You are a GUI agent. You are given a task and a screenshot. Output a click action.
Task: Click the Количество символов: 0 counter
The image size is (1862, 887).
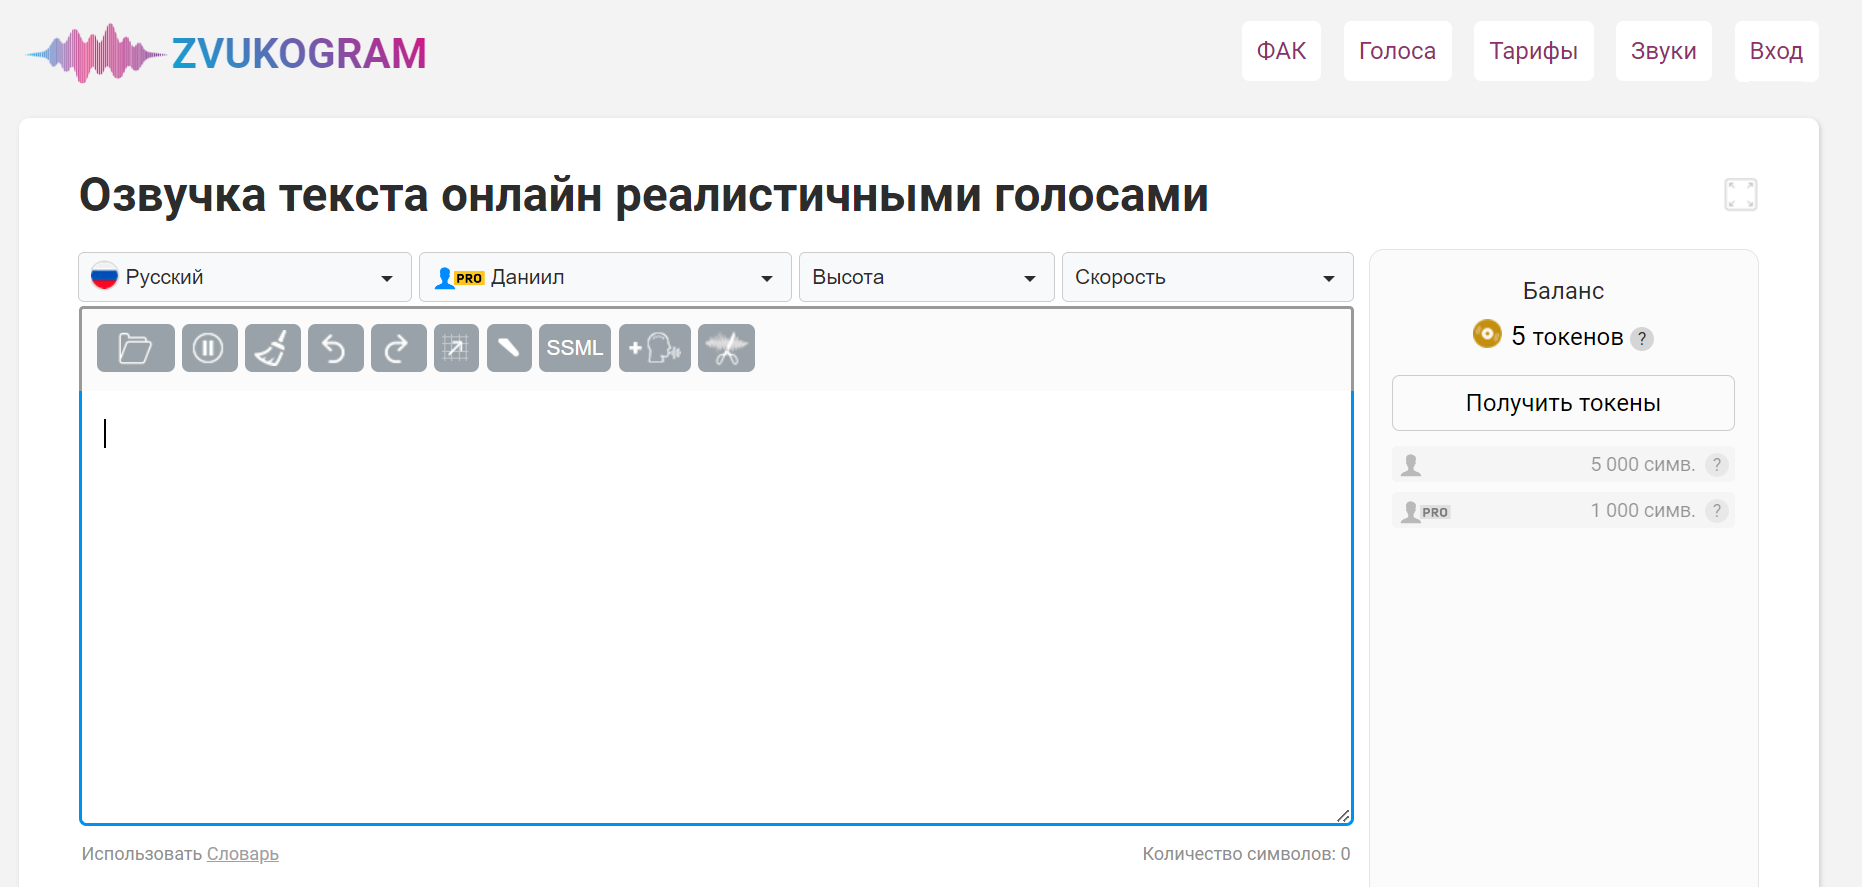1246,854
